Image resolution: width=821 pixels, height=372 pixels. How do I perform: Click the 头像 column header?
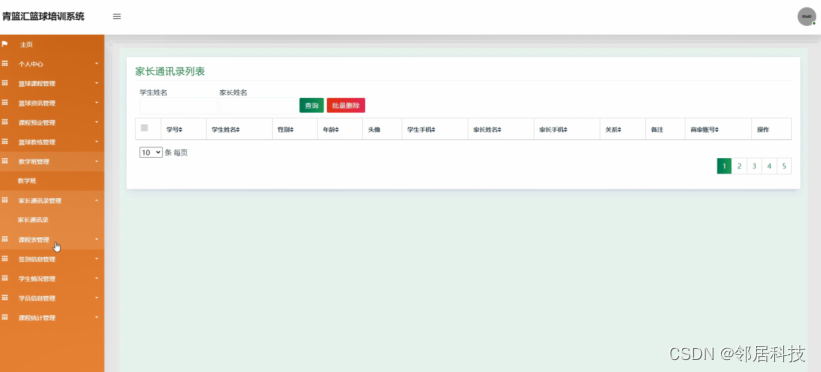click(x=374, y=129)
